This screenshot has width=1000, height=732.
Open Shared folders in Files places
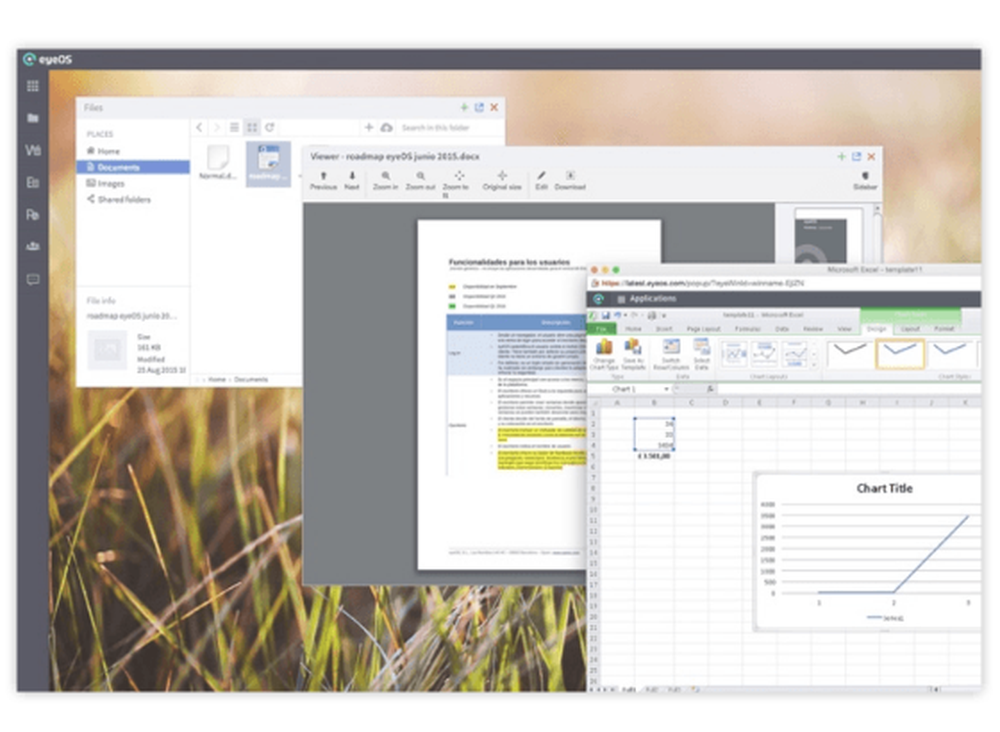point(133,200)
